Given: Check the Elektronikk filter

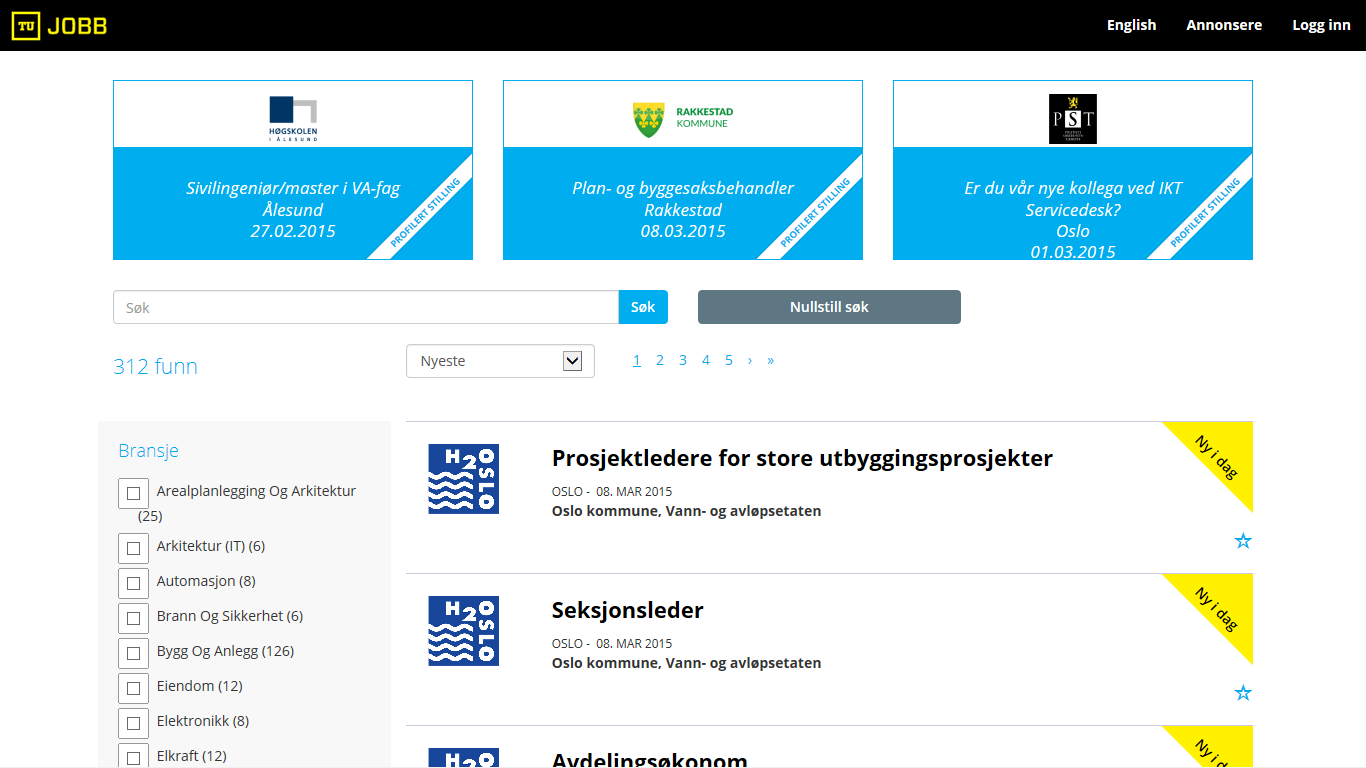Looking at the screenshot, I should pos(133,723).
